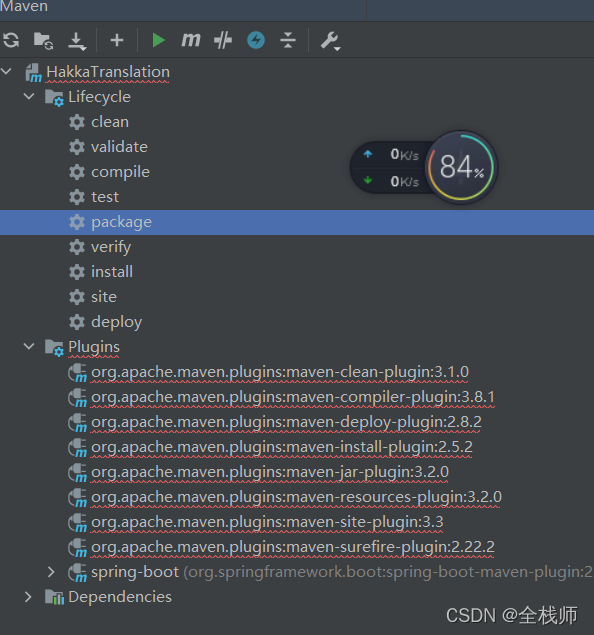
Task: Select the Plugins label
Action: click(94, 347)
